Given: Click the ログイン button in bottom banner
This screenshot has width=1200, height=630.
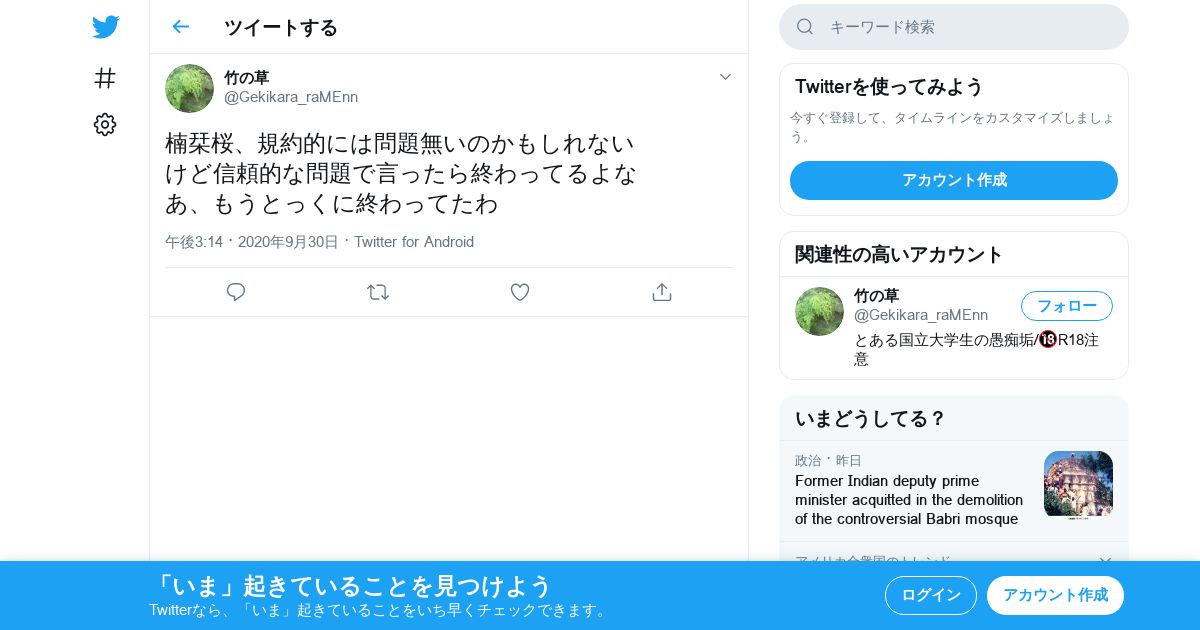Looking at the screenshot, I should 931,595.
